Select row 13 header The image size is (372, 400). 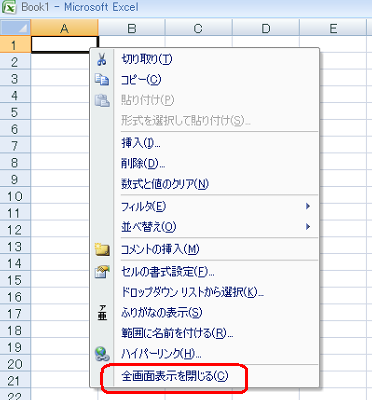15,246
